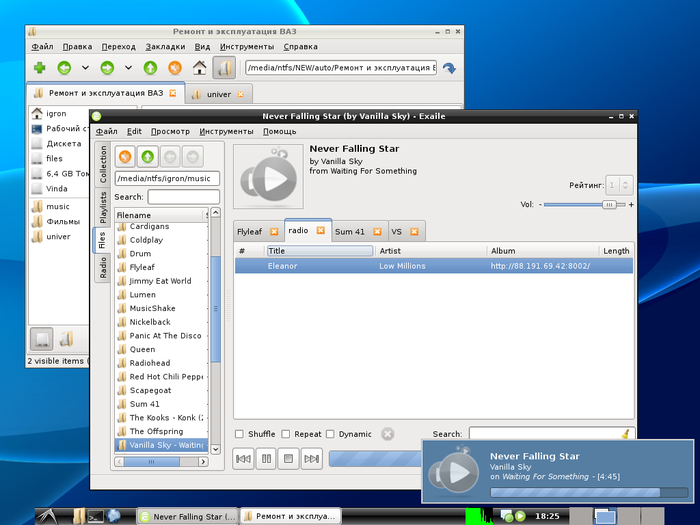The image size is (700, 525).
Task: Open forward history dropdown arrow in file manager
Action: [x=129, y=68]
